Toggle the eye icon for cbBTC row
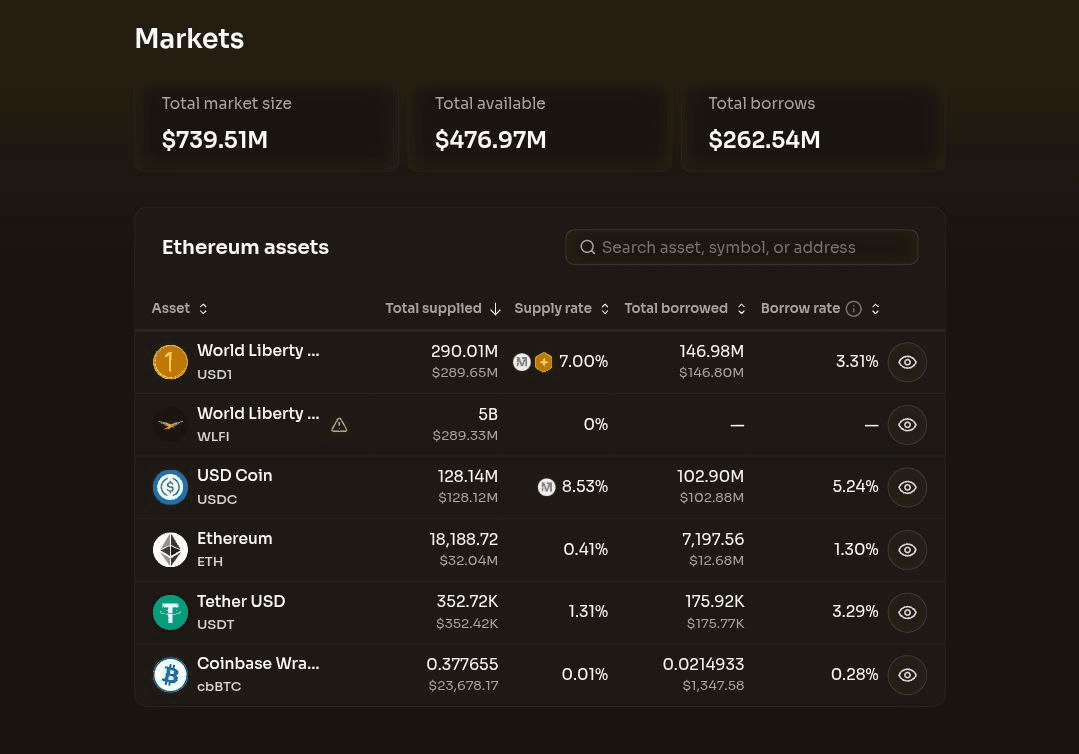This screenshot has height=754, width=1079. (907, 675)
